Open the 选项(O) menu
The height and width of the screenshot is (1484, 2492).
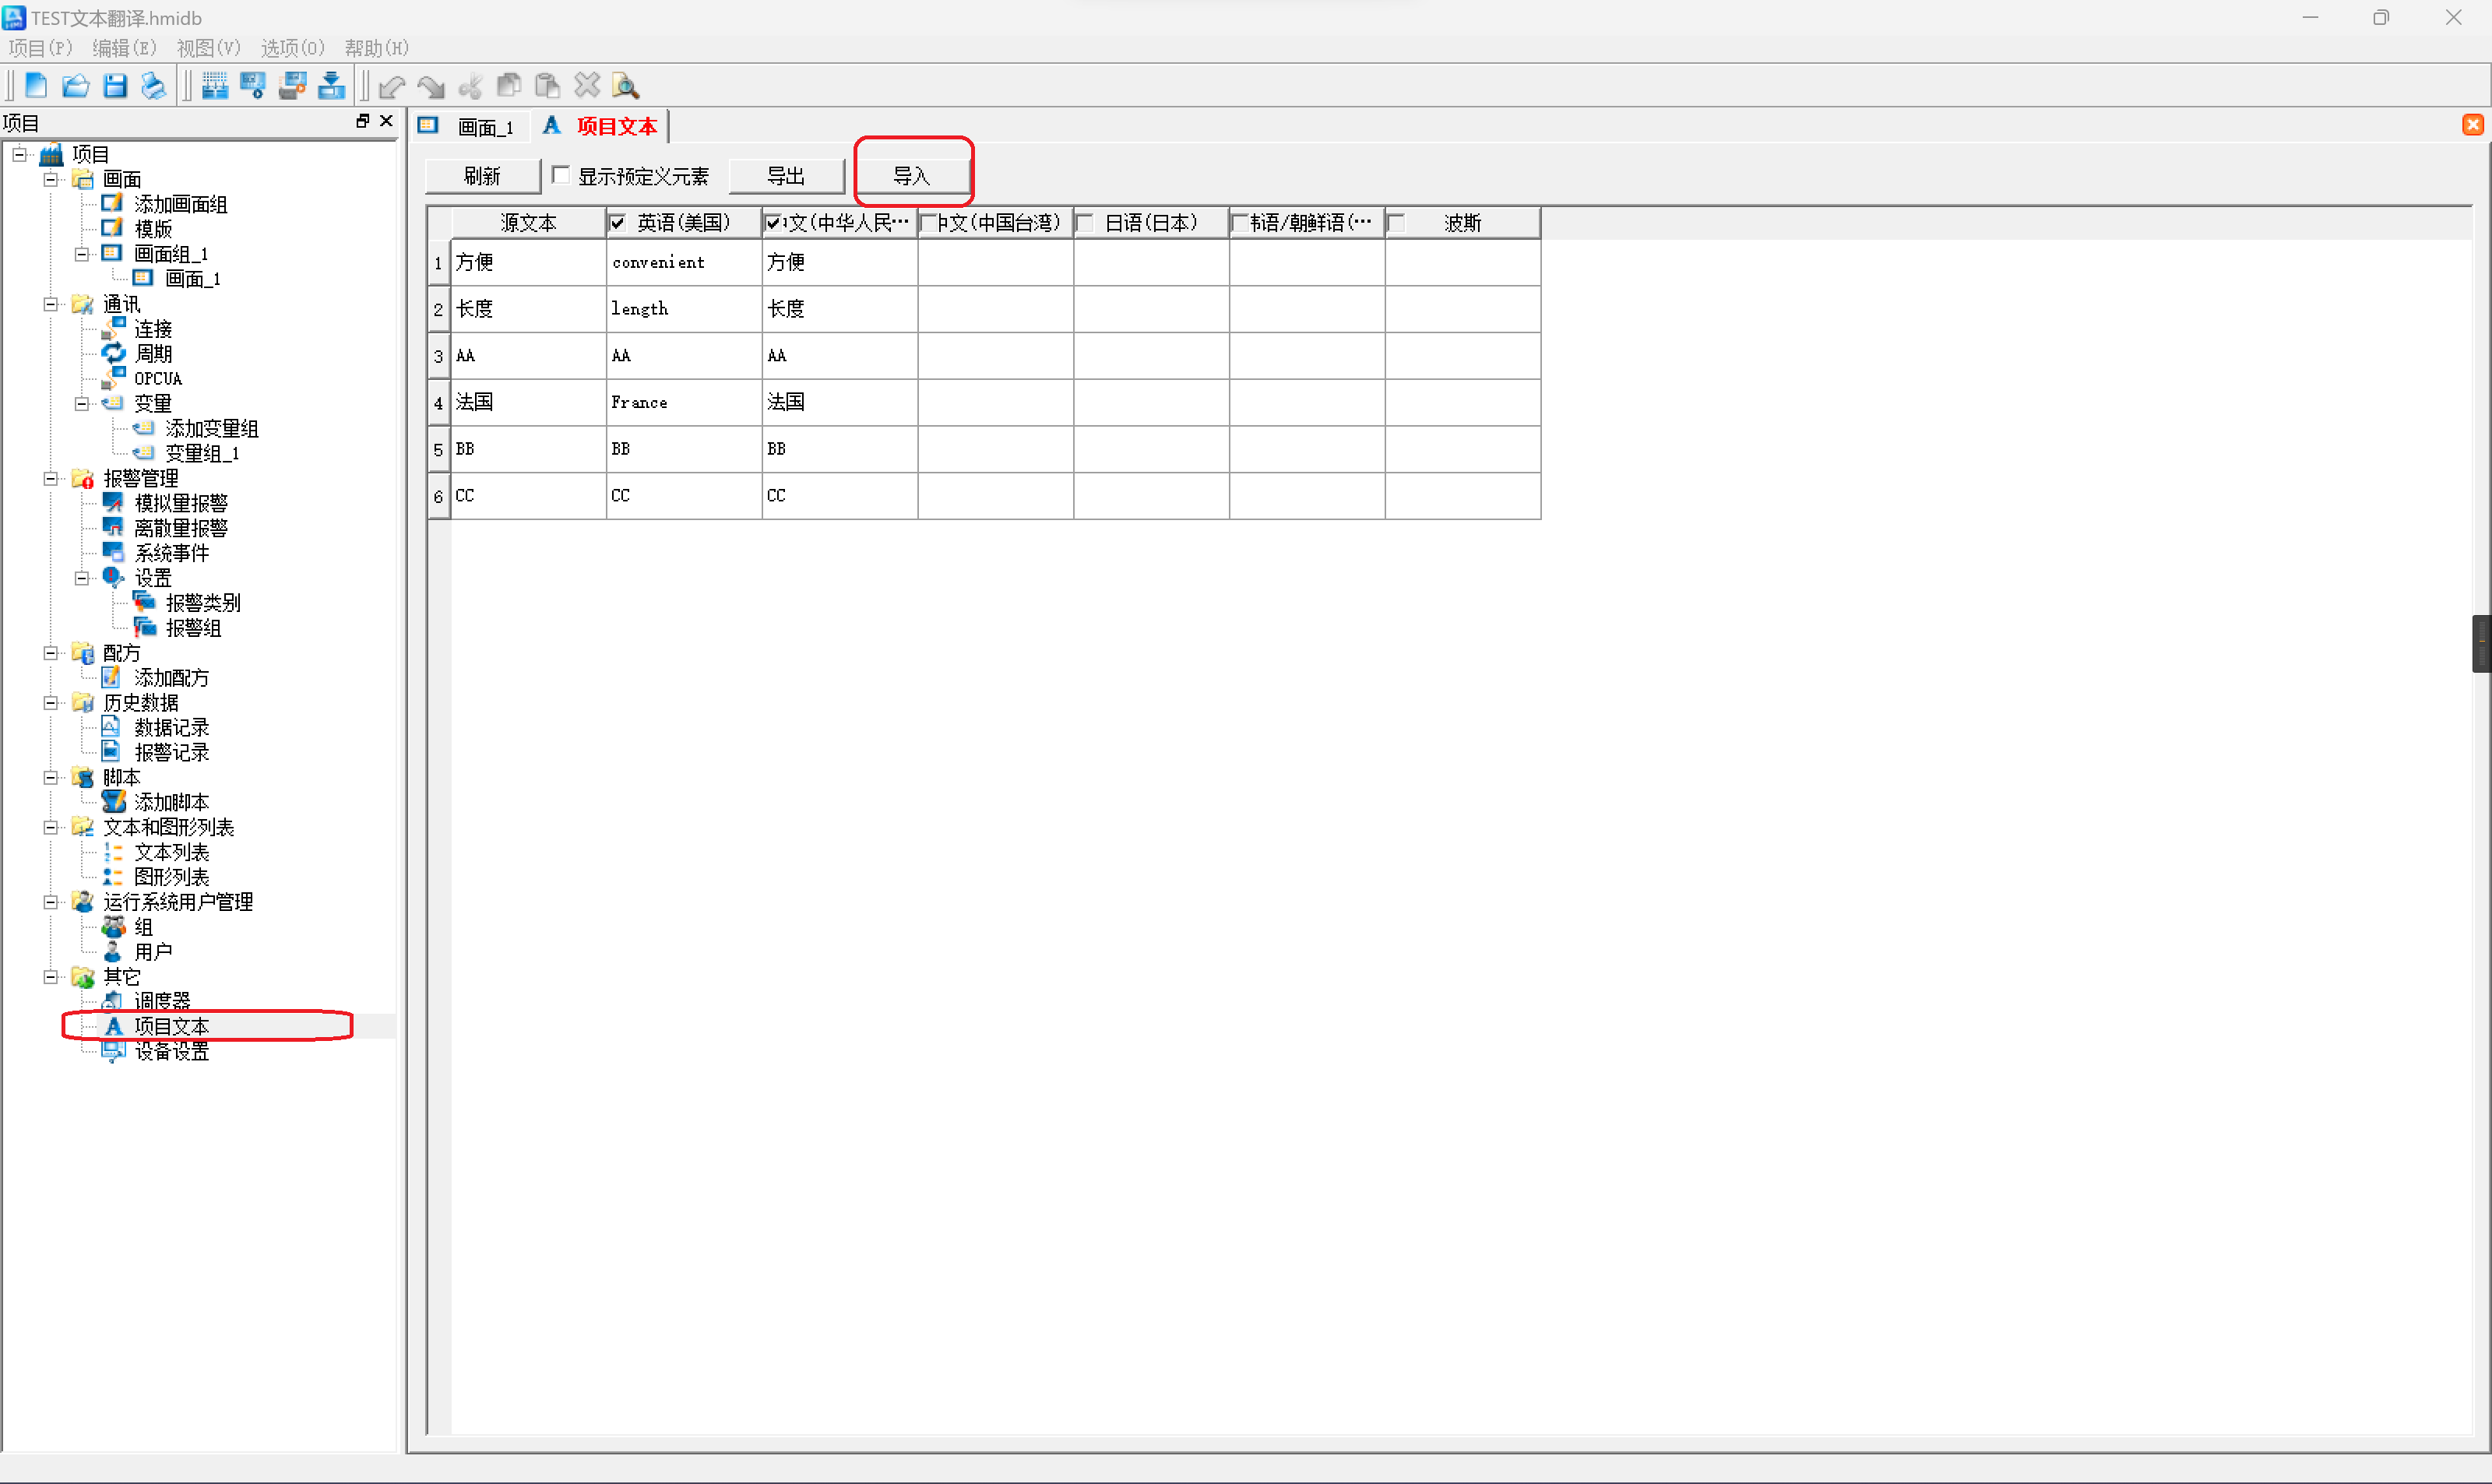(293, 48)
